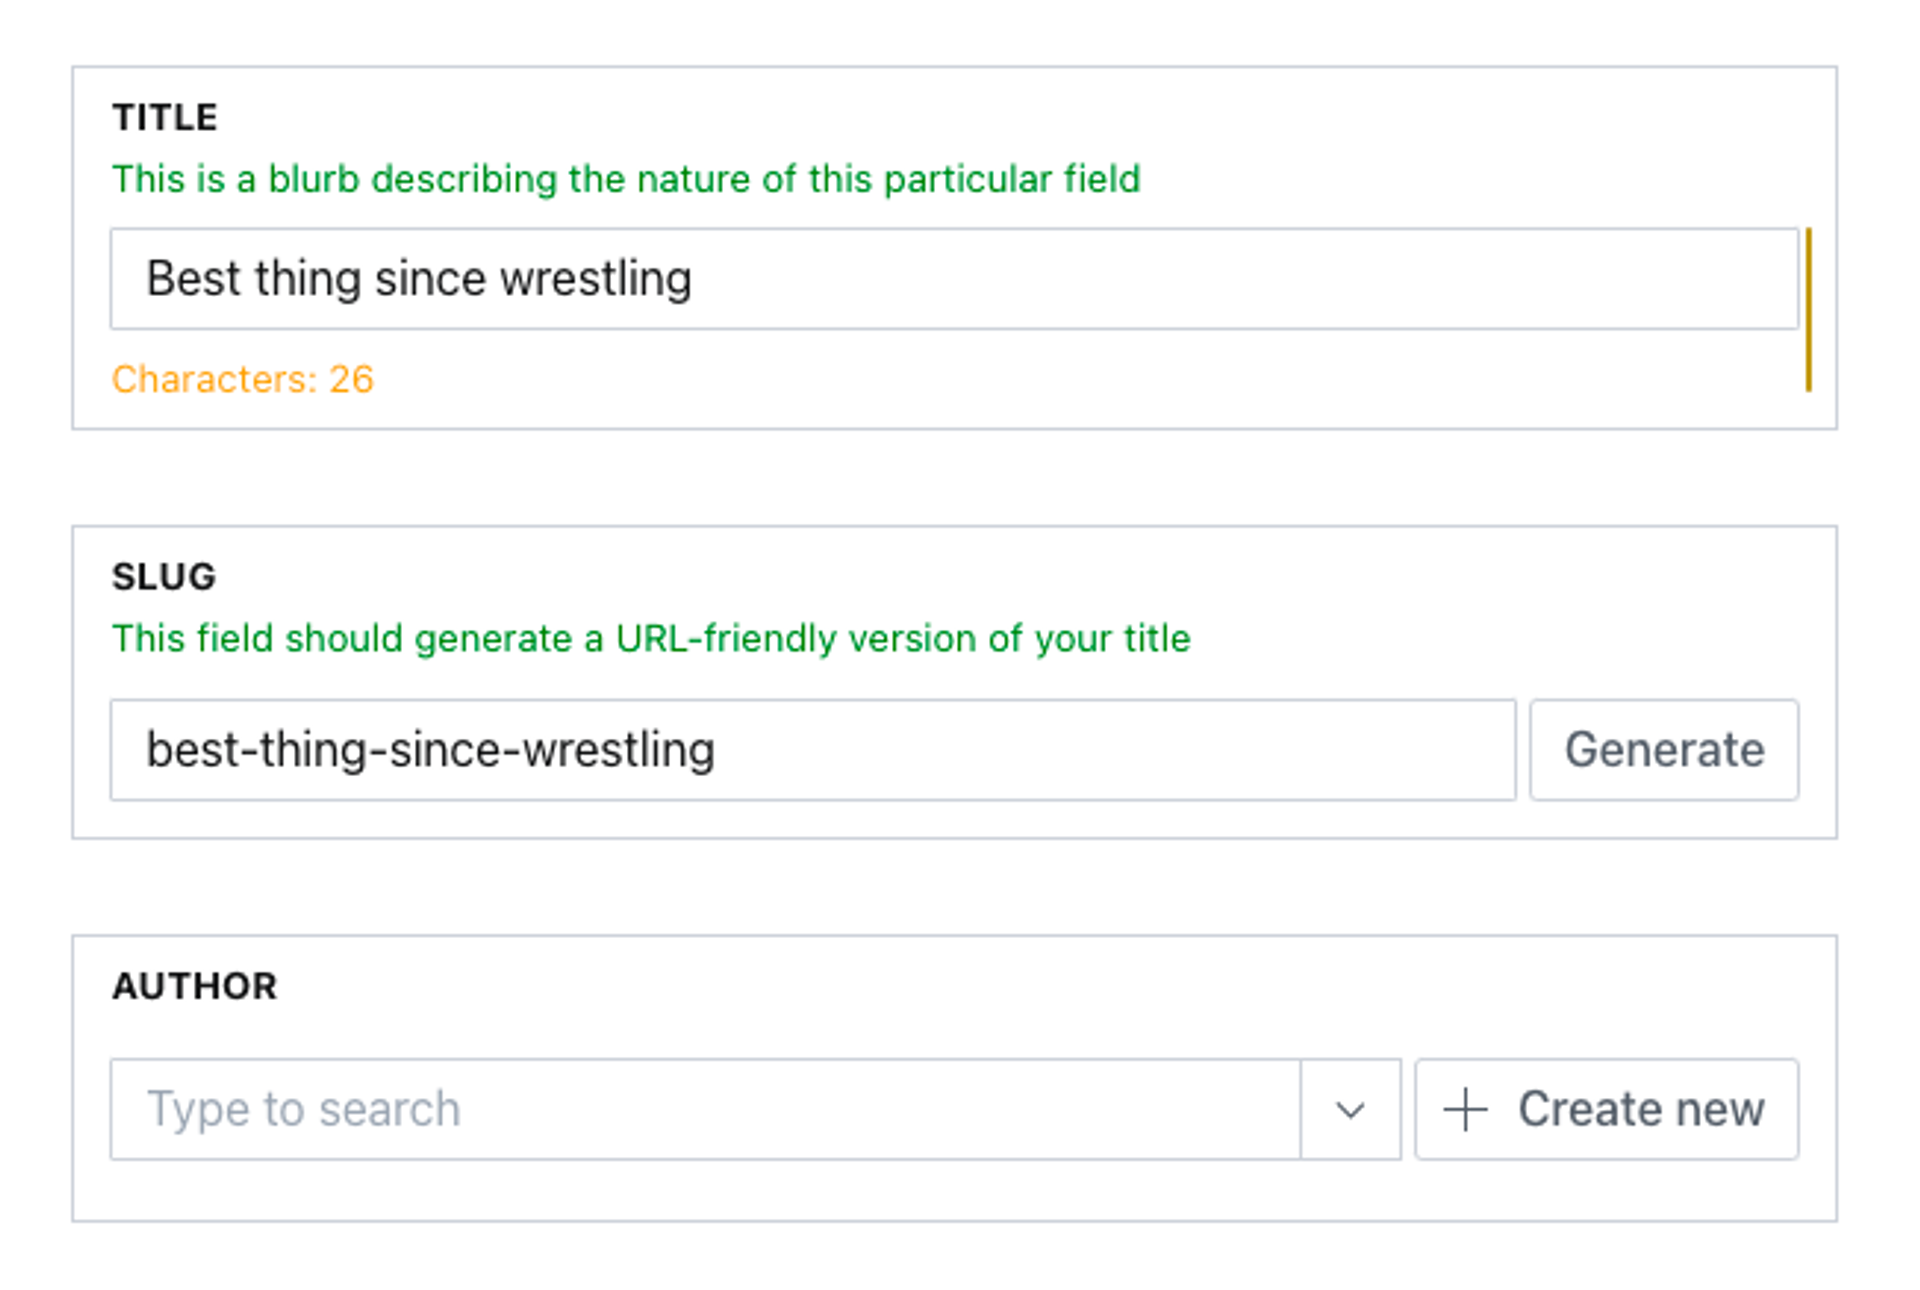Click the TITLE field label

point(165,117)
